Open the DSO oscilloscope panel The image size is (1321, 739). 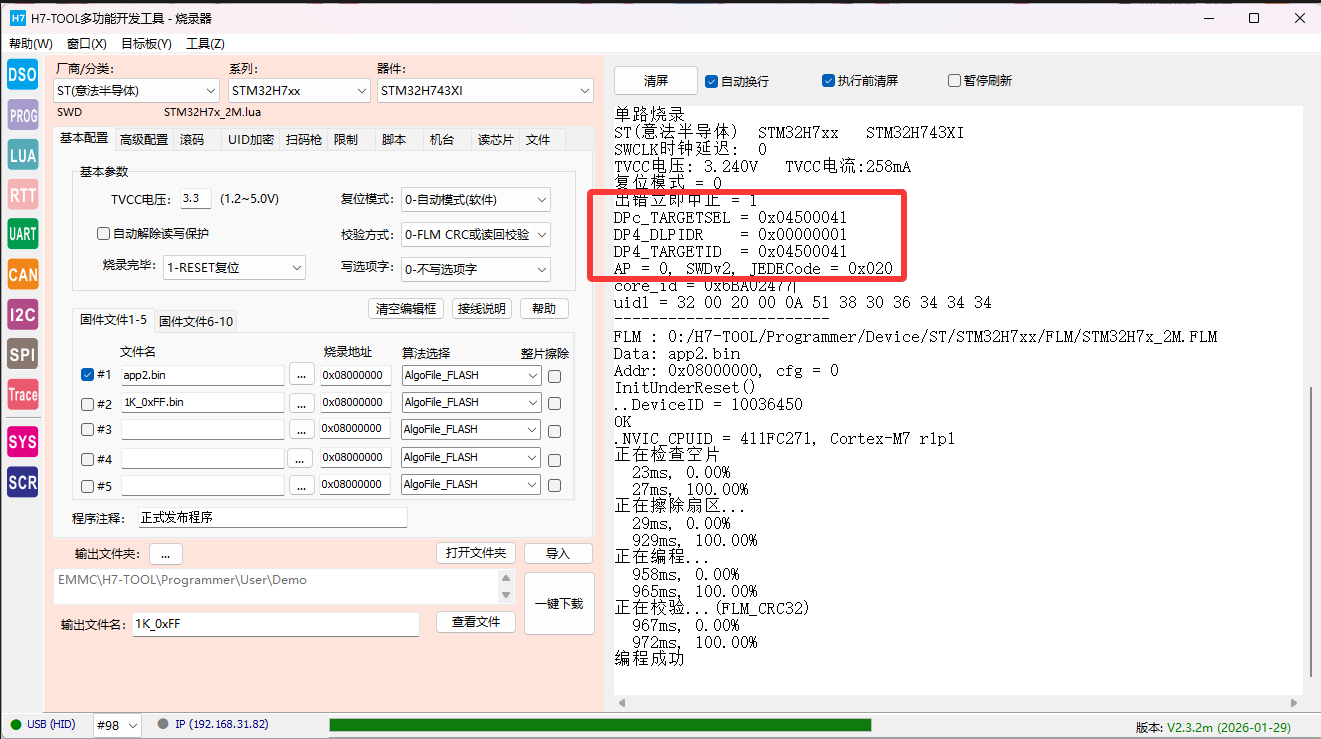point(22,75)
